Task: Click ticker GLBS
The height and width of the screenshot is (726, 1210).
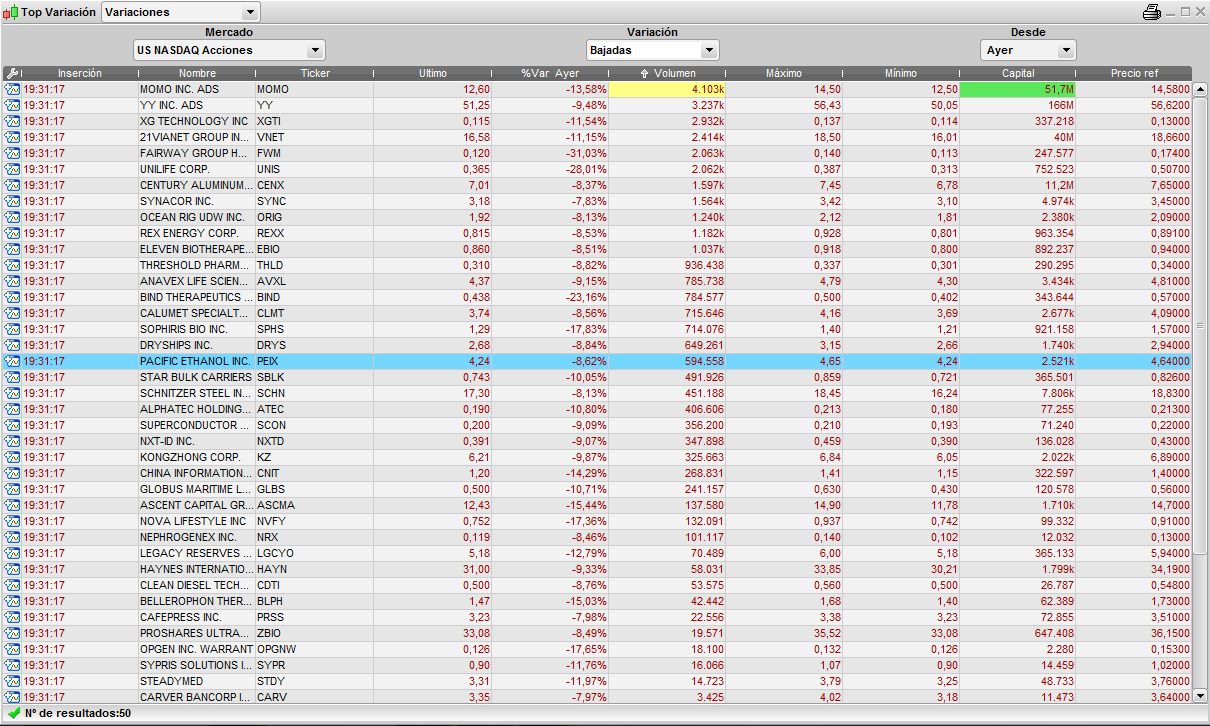Action: [x=271, y=489]
